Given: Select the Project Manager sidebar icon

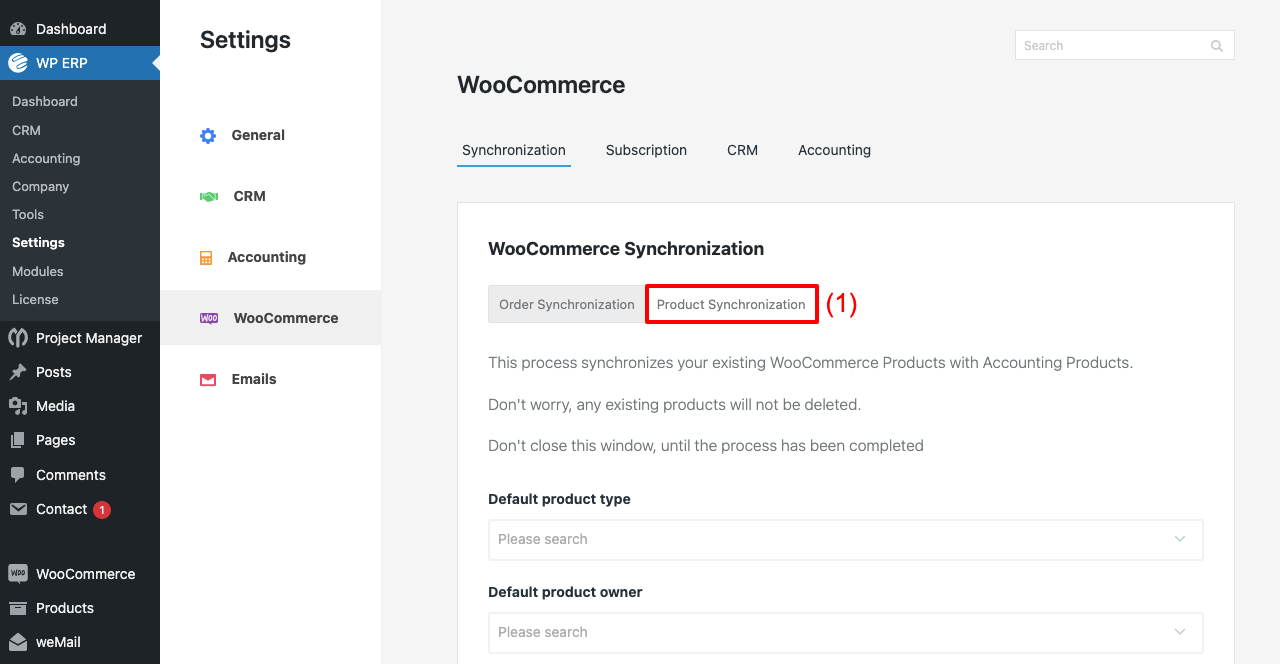Looking at the screenshot, I should [18, 338].
